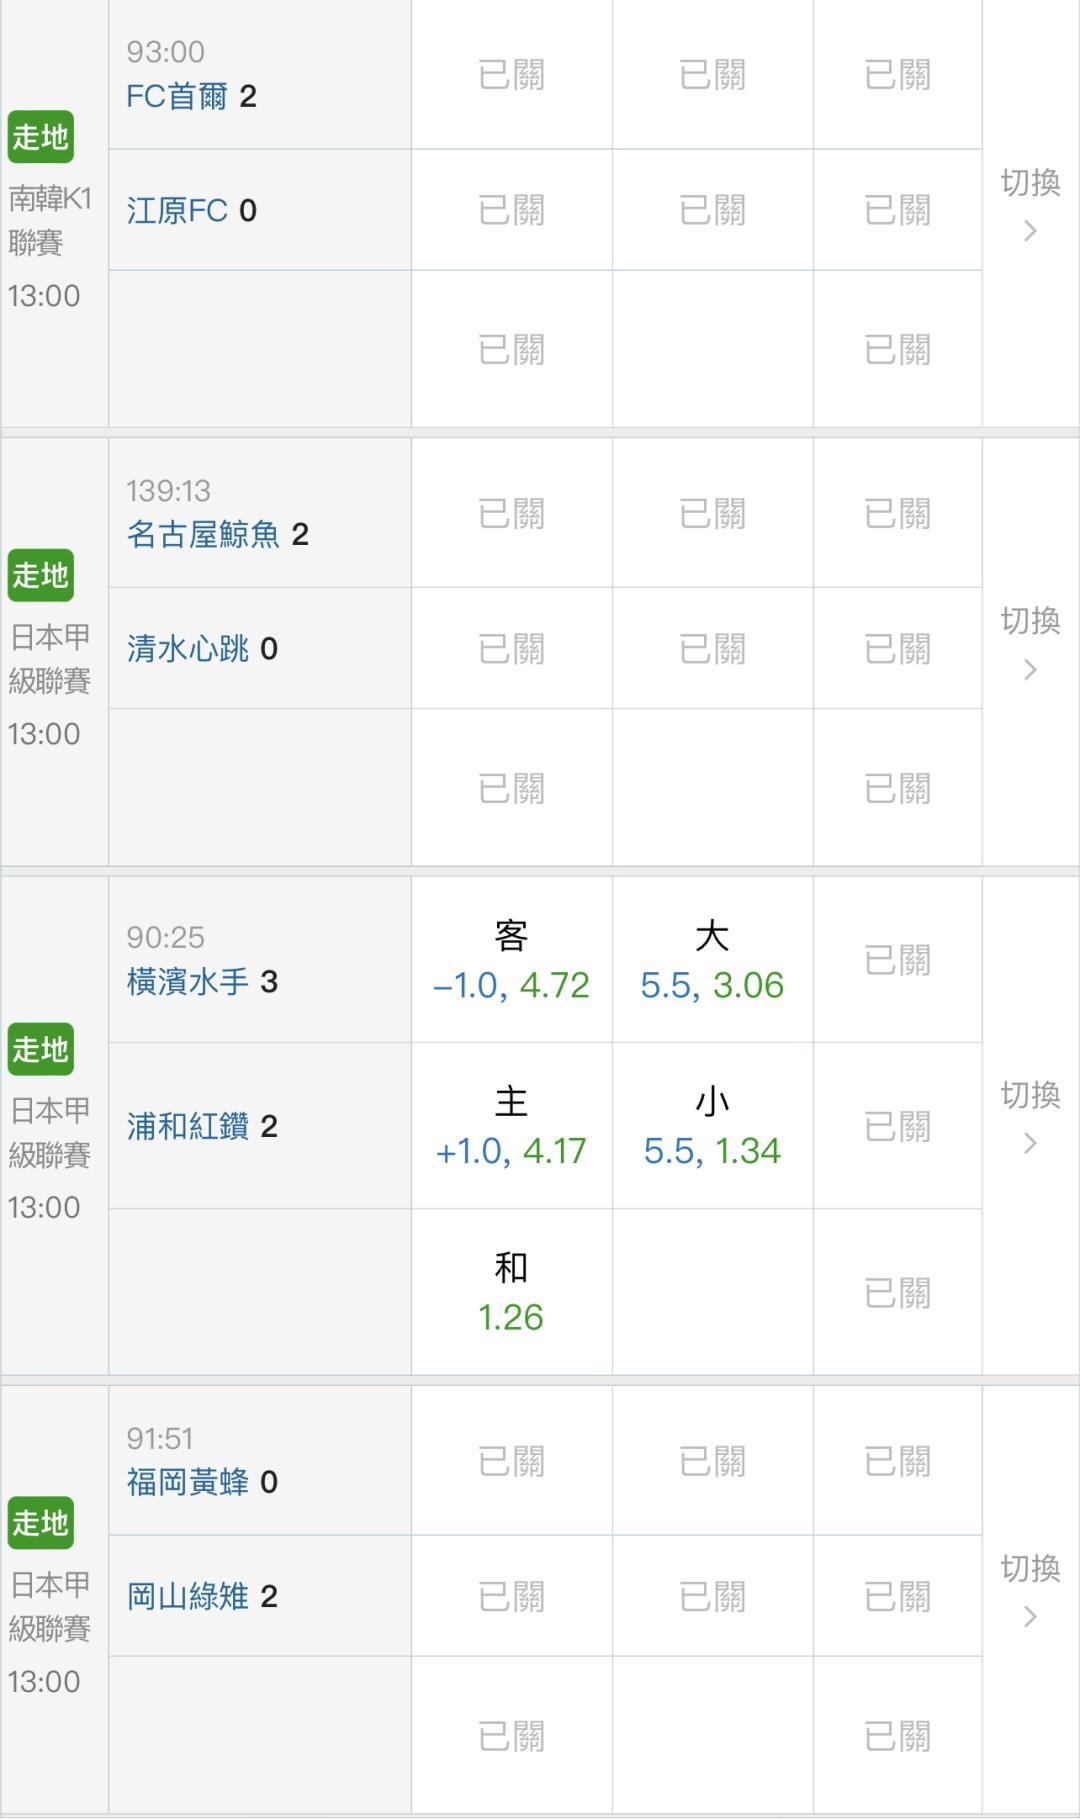Open 福岡黃蜂 team link
The width and height of the screenshot is (1080, 1819).
(188, 1482)
